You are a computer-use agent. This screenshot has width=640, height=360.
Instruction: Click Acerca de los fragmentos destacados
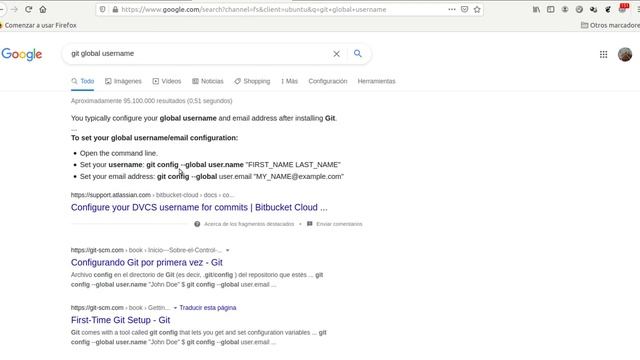coord(249,224)
